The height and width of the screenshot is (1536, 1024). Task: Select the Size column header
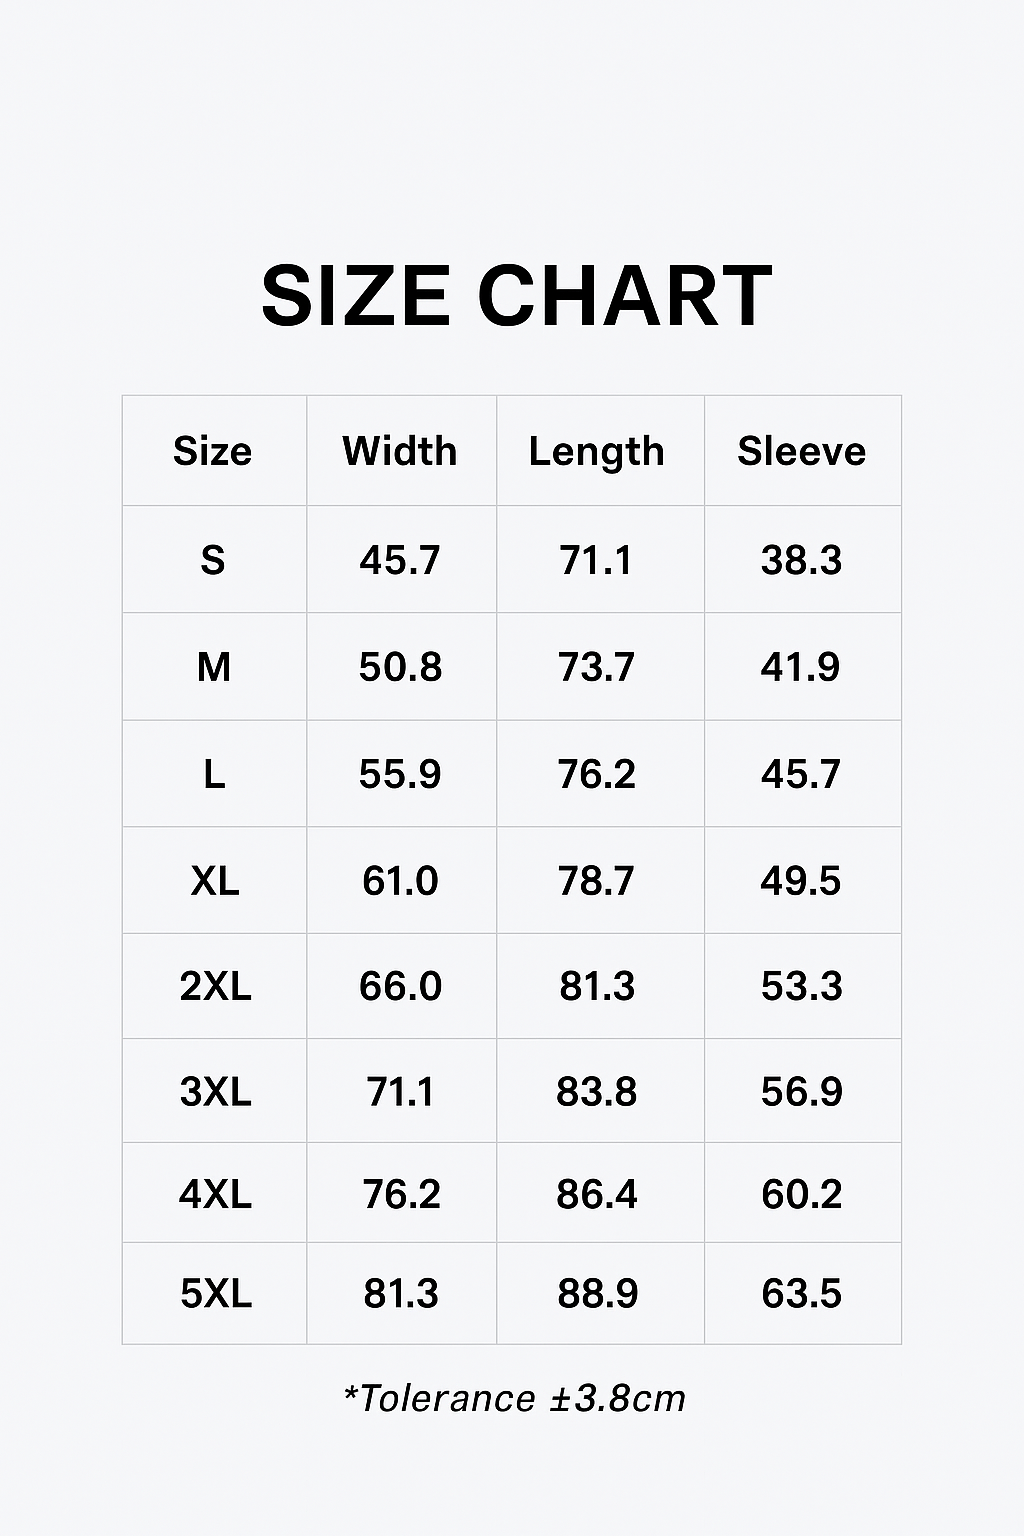[213, 451]
